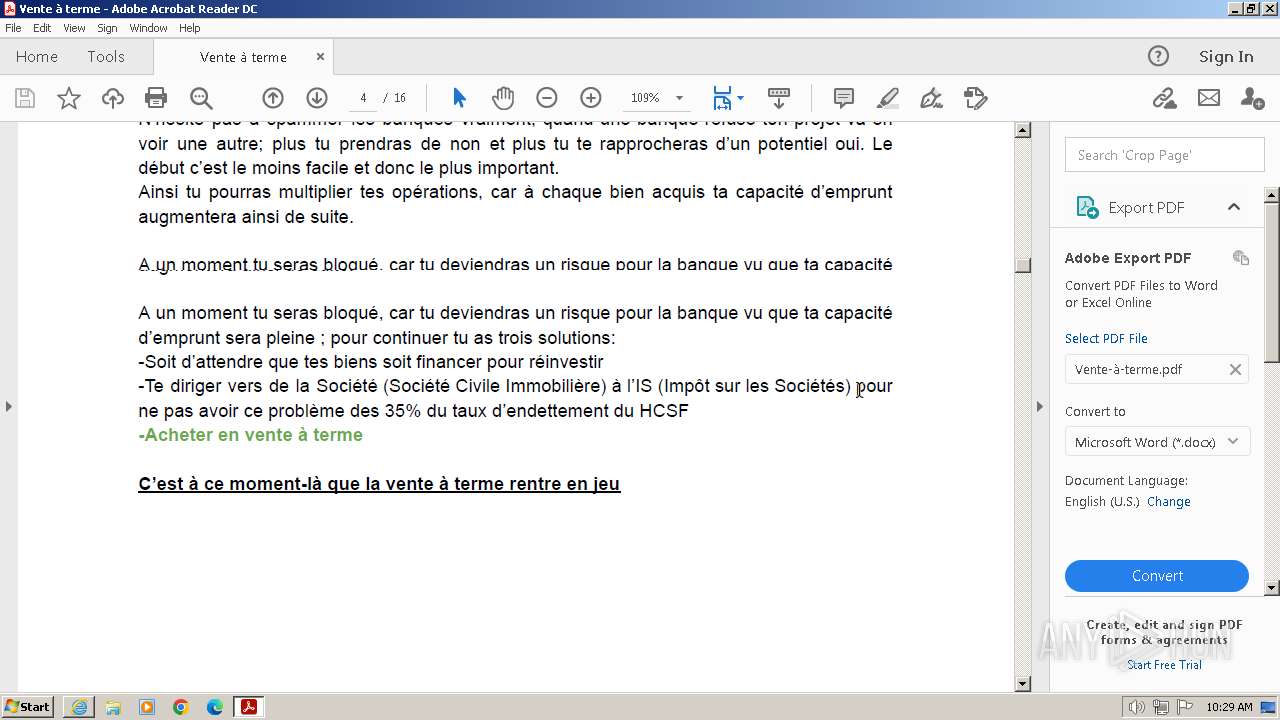1280x720 pixels.
Task: Zoom out with the minus circle
Action: [x=547, y=98]
